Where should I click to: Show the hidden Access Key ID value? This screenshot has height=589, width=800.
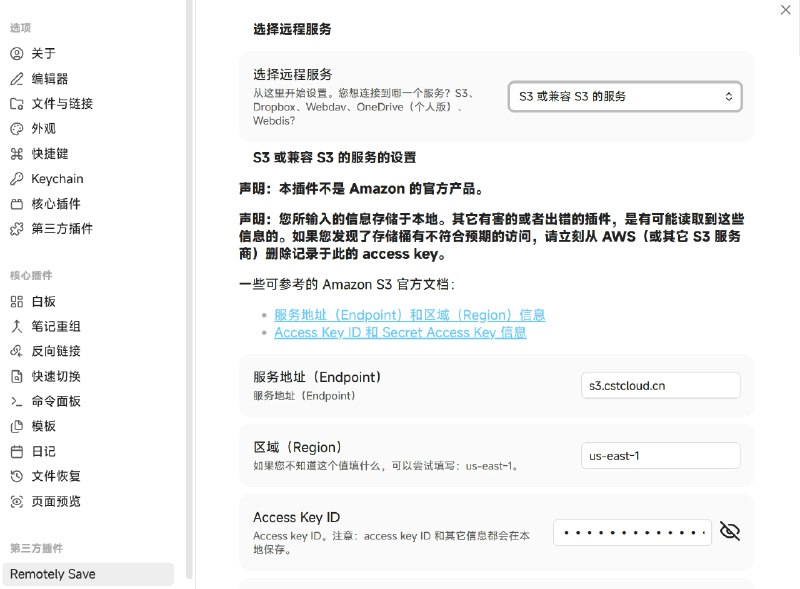click(x=730, y=531)
